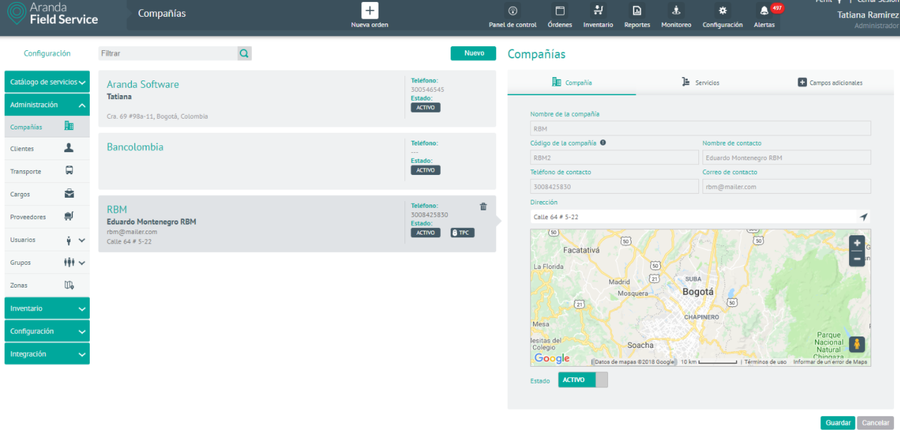
Task: Click the Street View pegman icon
Action: click(x=857, y=344)
